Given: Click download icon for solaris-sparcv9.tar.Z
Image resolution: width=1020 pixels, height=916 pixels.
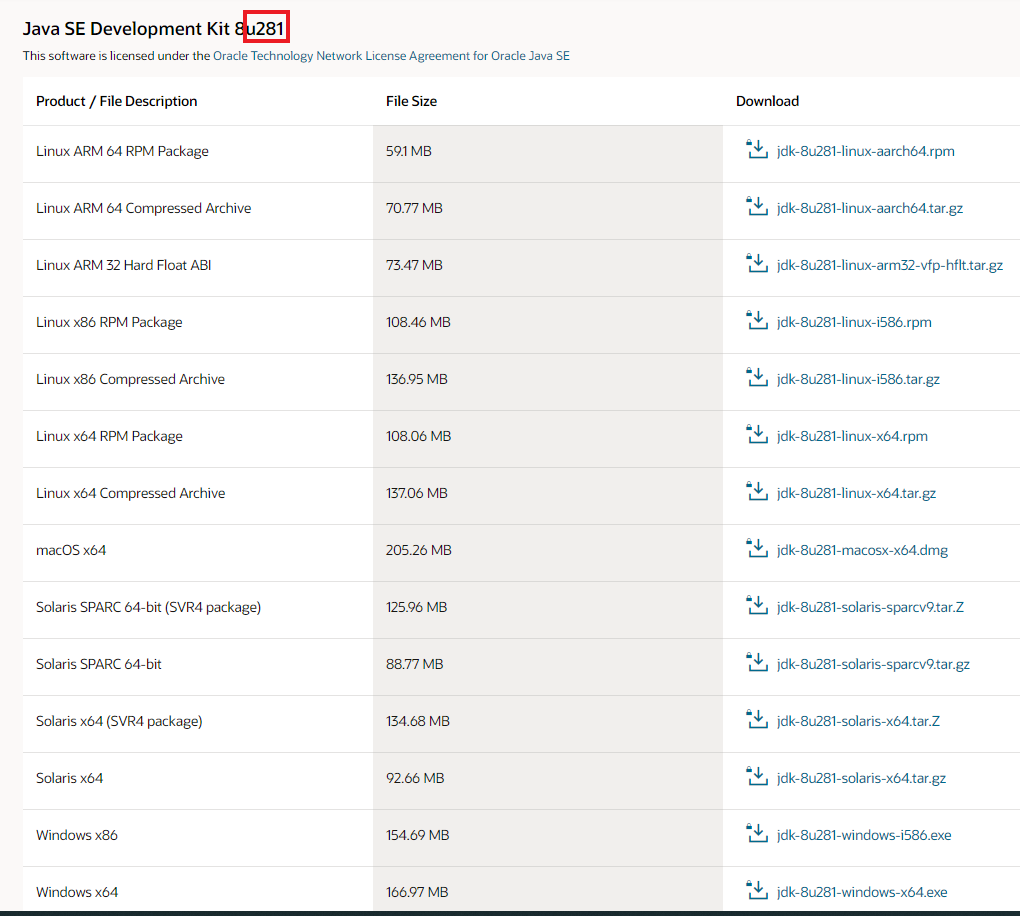Looking at the screenshot, I should (757, 606).
